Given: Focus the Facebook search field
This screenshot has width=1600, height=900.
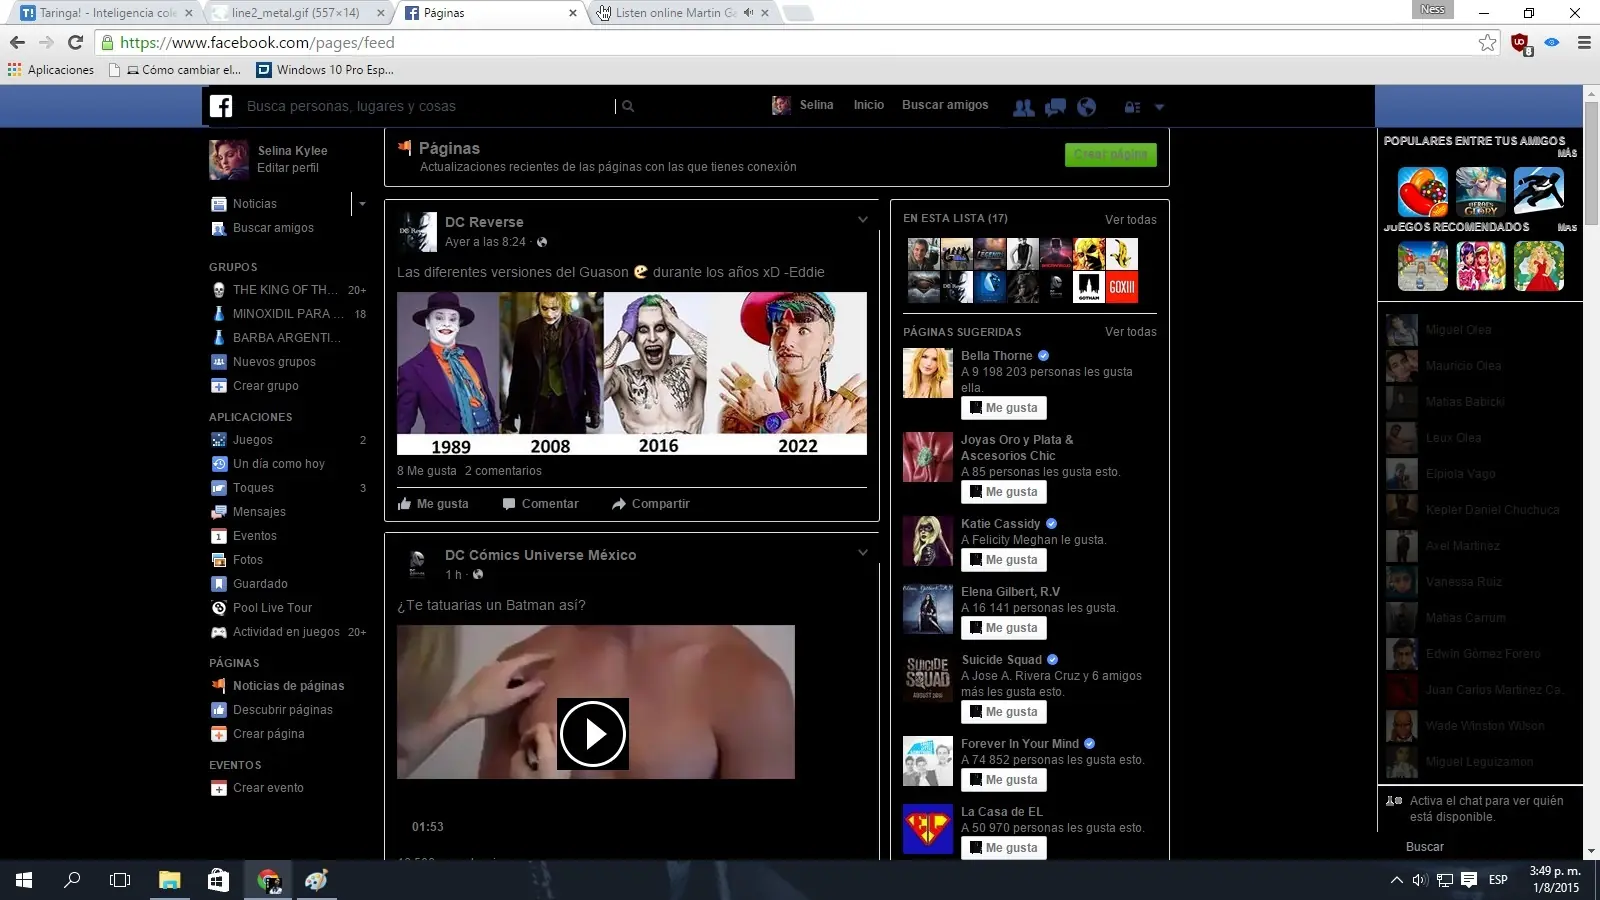Looking at the screenshot, I should pyautogui.click(x=428, y=106).
